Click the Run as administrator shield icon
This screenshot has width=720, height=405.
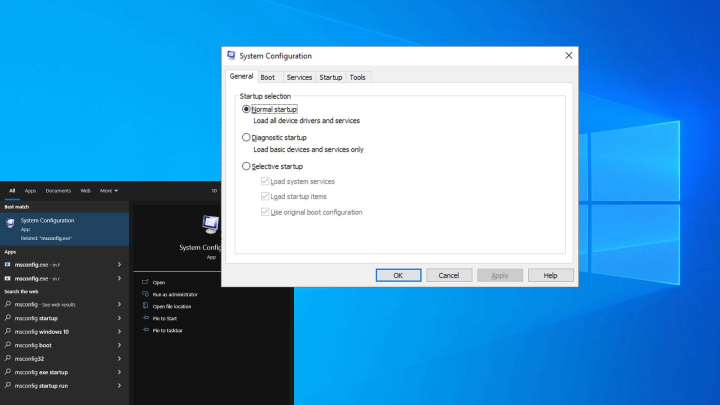coord(145,294)
